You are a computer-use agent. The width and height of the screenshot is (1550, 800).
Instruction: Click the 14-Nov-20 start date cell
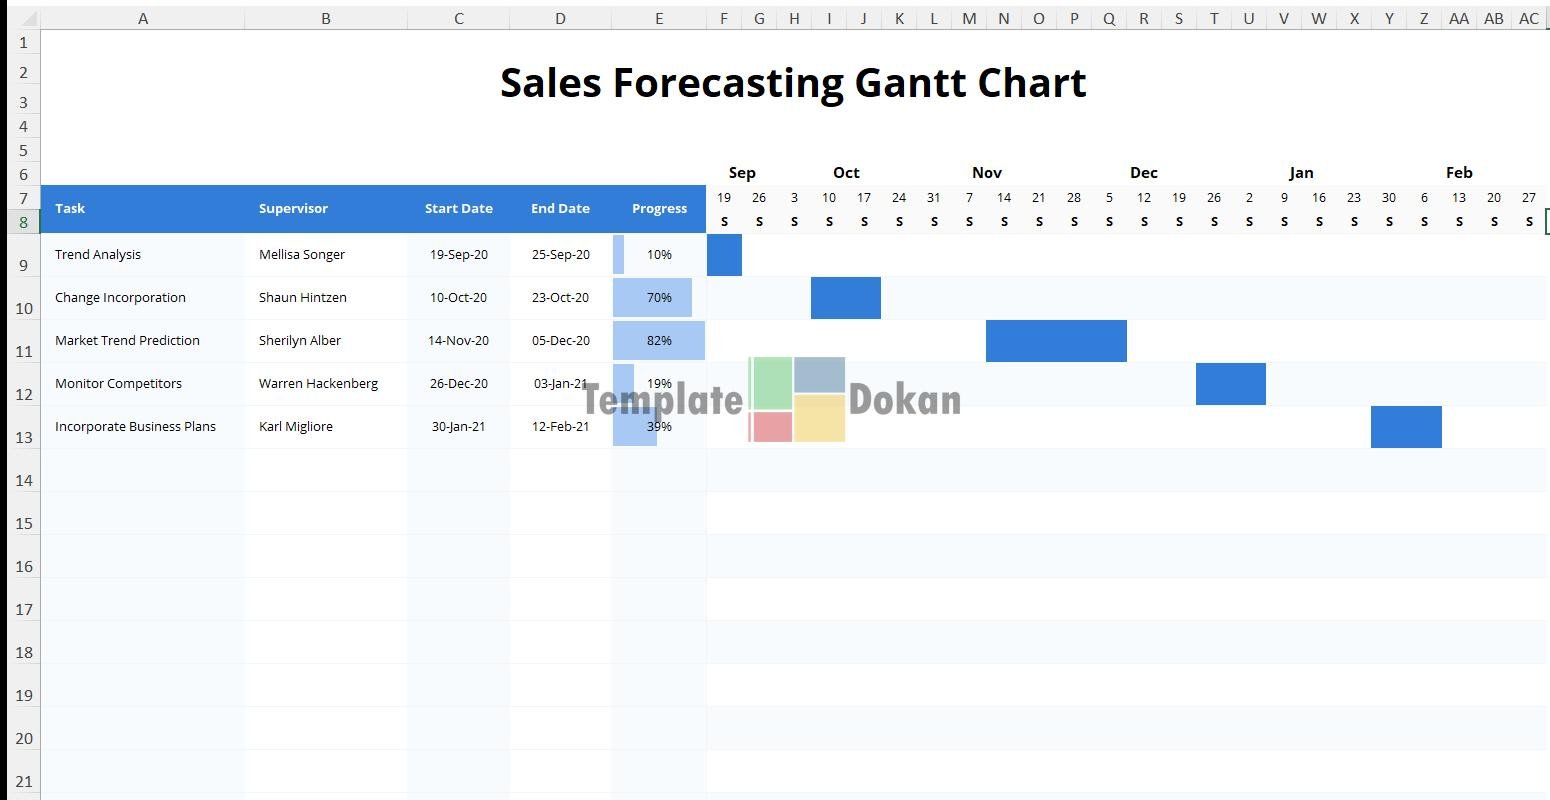click(458, 340)
